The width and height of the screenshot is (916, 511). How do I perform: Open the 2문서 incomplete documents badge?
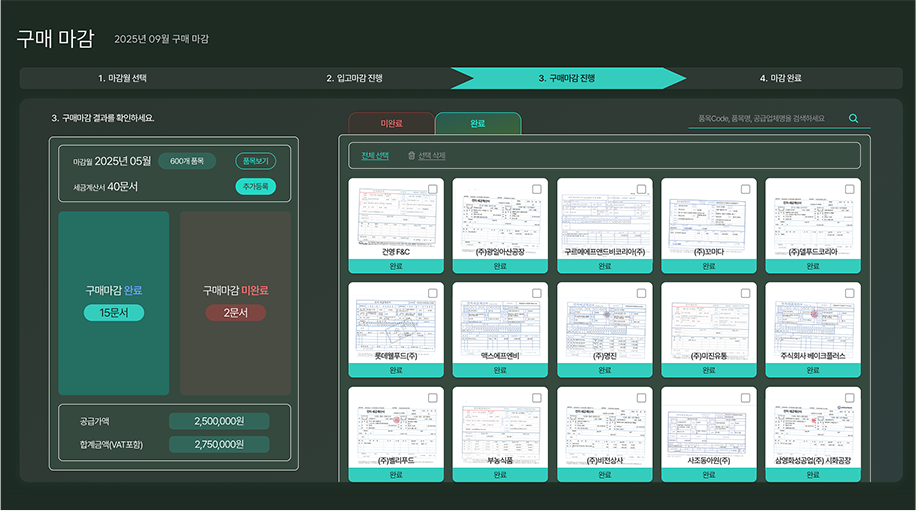235,313
